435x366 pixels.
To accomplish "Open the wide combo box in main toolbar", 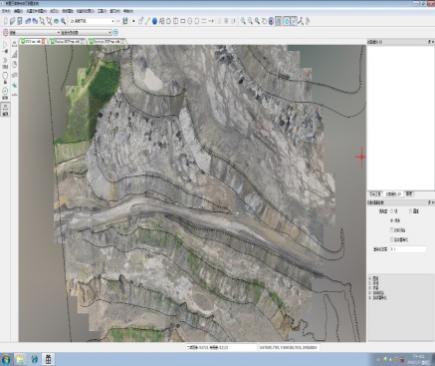I will pyautogui.click(x=93, y=21).
